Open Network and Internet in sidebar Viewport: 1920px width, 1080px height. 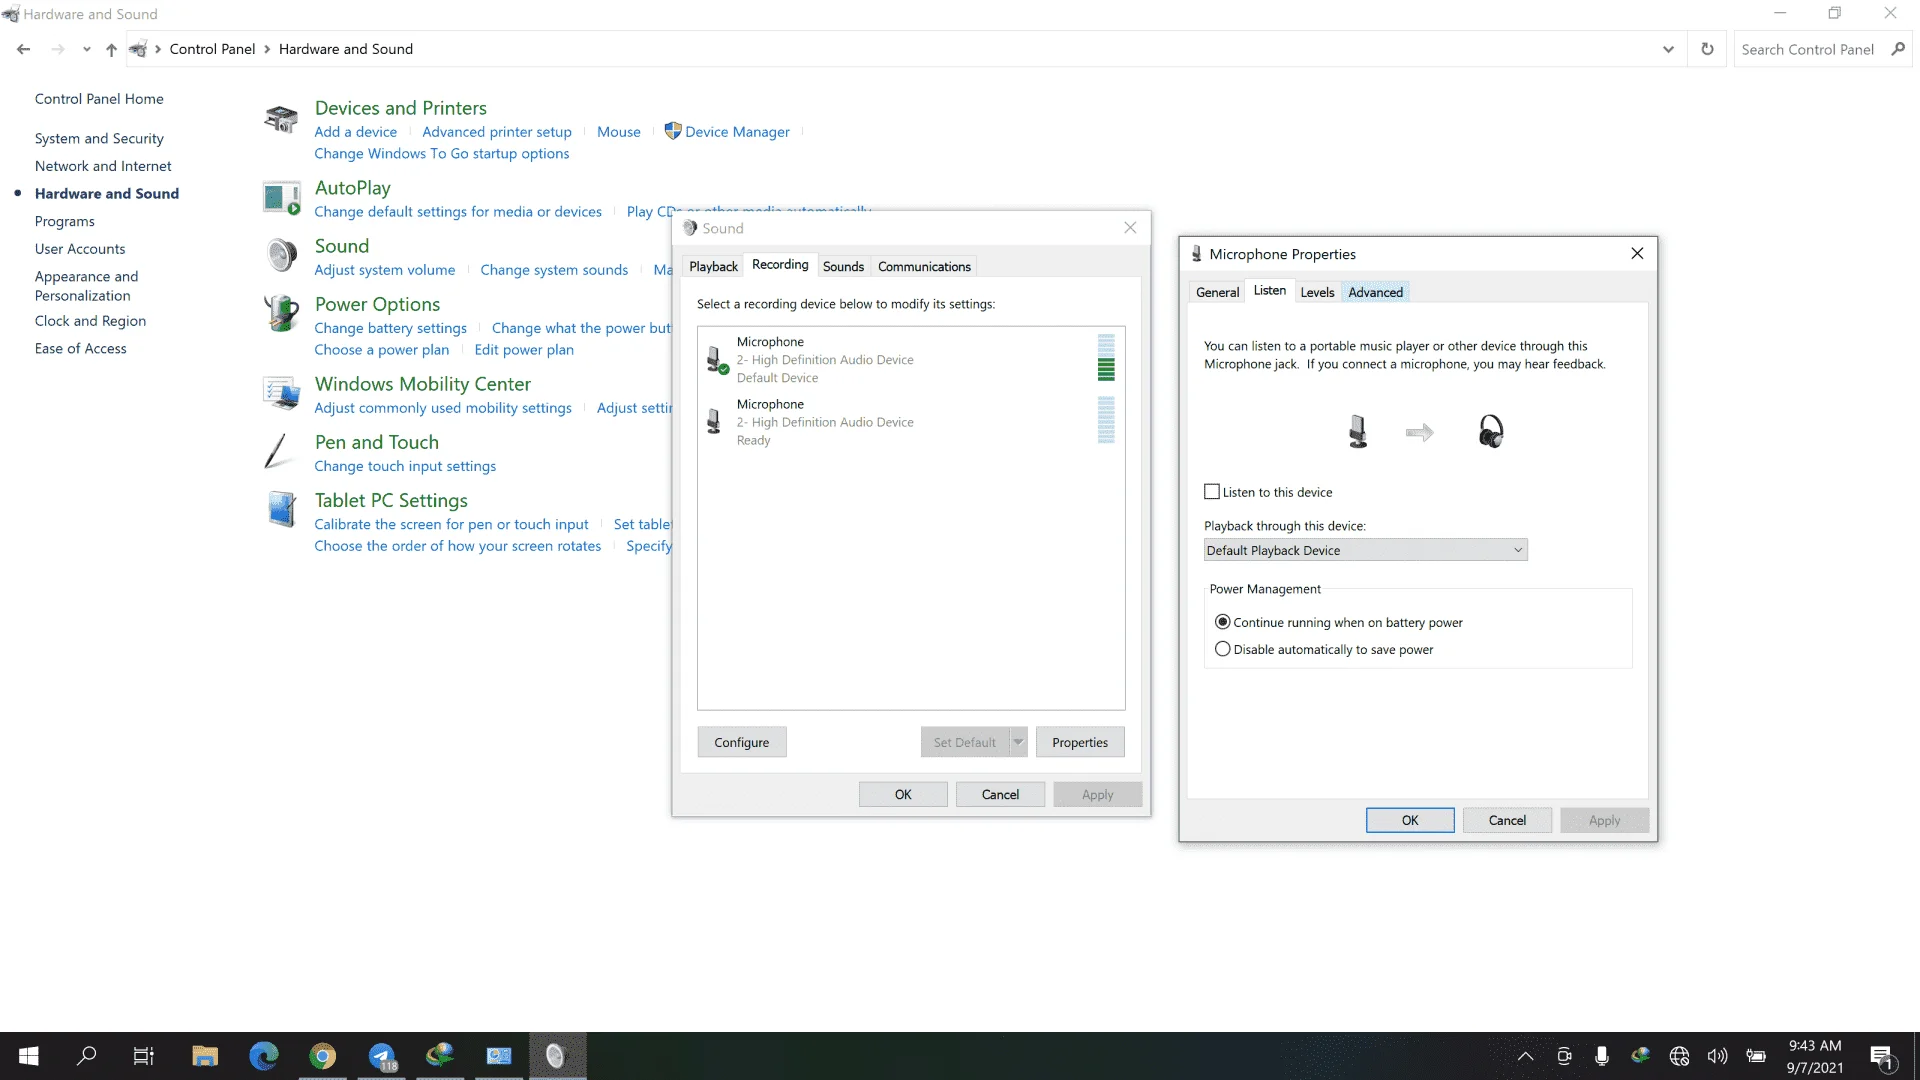(103, 166)
